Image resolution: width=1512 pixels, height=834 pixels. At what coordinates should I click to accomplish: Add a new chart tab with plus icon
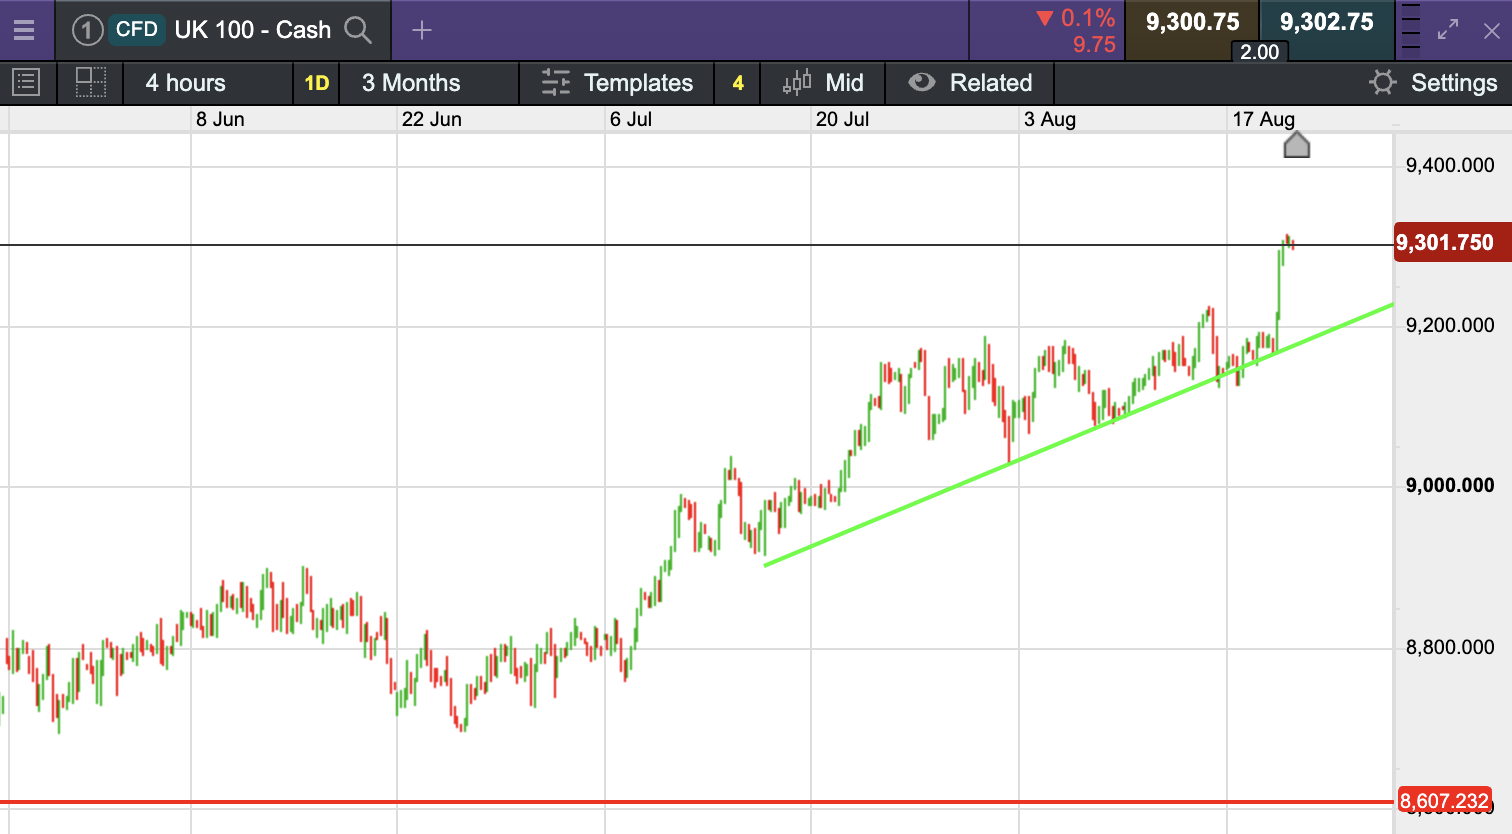click(x=422, y=30)
